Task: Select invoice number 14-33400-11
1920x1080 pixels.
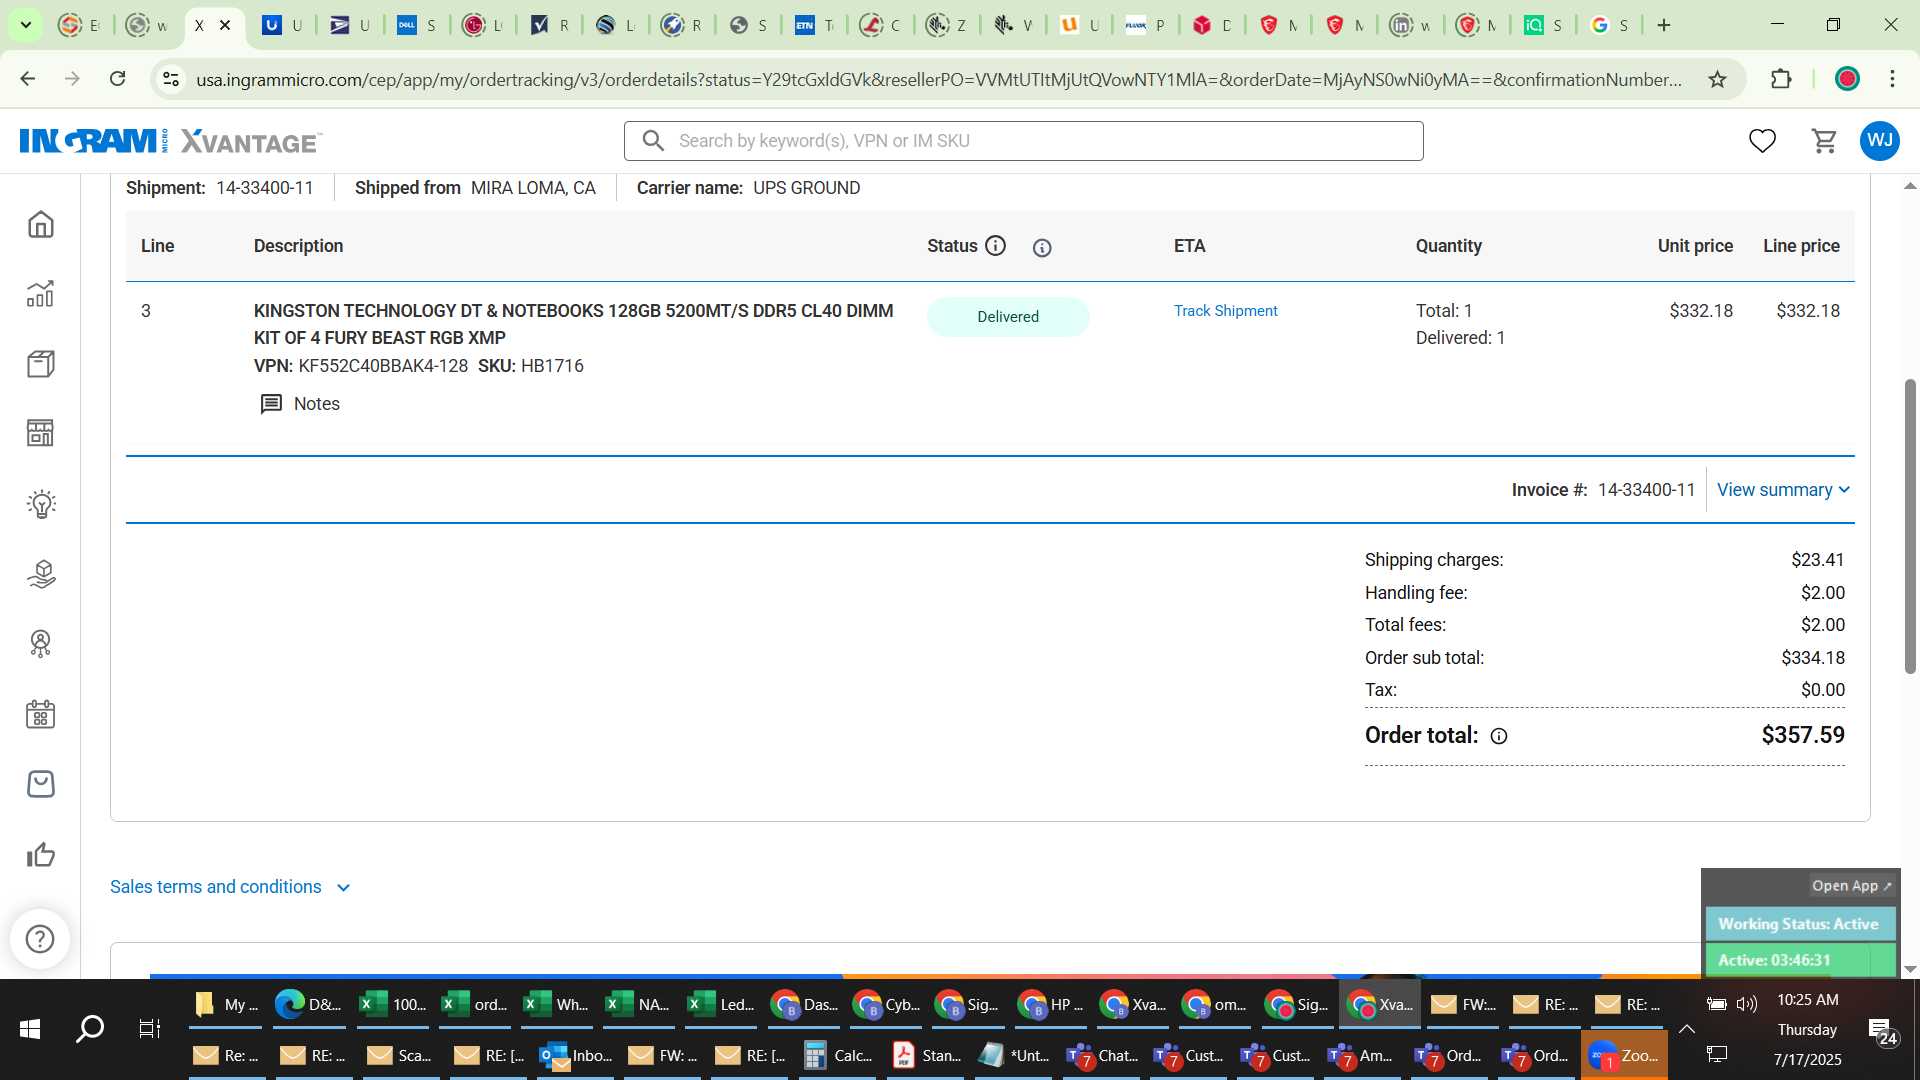Action: [x=1646, y=490]
